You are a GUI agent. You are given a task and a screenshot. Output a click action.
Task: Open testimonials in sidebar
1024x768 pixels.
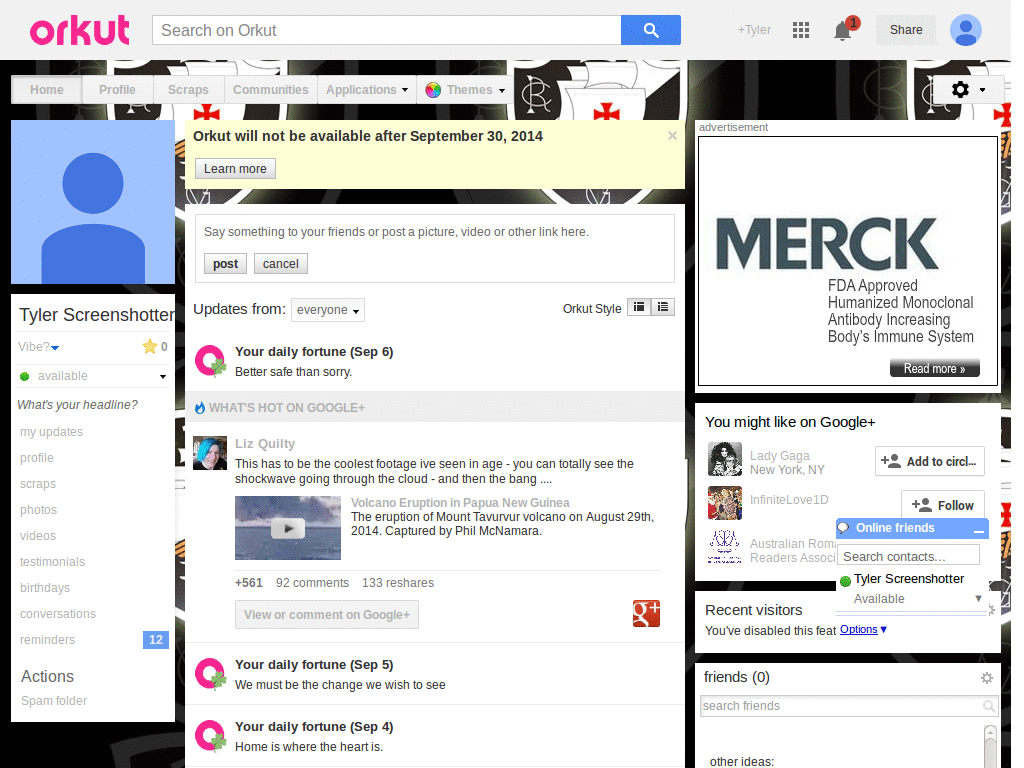tap(52, 562)
